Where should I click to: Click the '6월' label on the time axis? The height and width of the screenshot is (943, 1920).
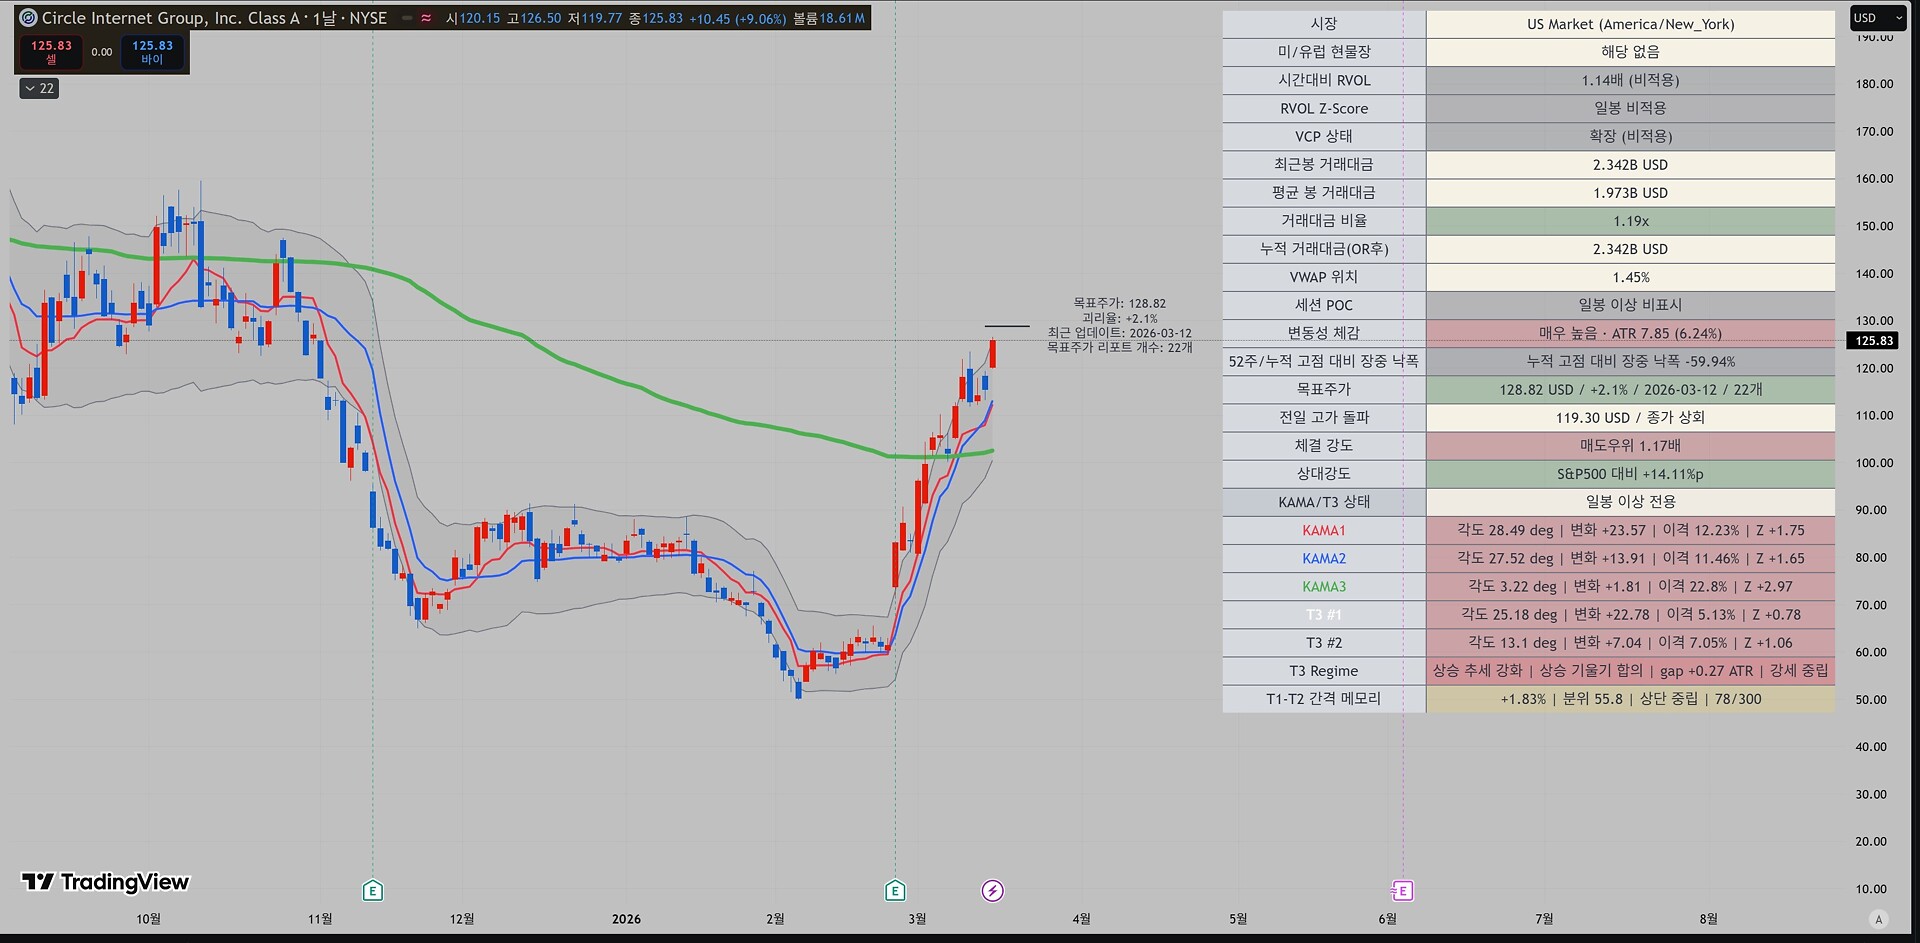(x=1387, y=919)
